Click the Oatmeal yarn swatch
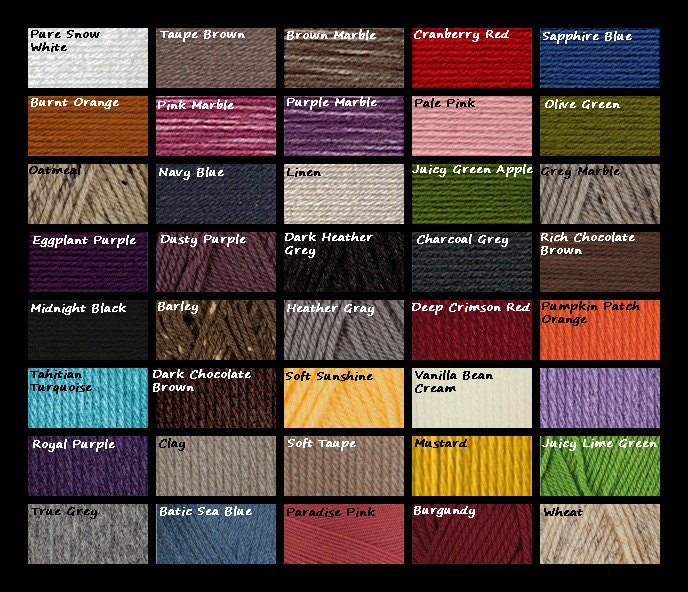This screenshot has width=688, height=592. [x=88, y=194]
